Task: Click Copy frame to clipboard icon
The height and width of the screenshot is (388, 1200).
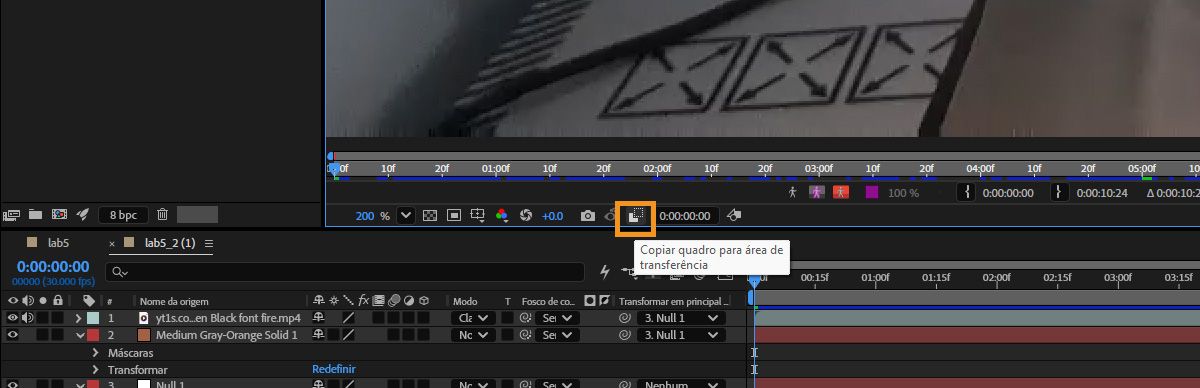Action: [635, 215]
